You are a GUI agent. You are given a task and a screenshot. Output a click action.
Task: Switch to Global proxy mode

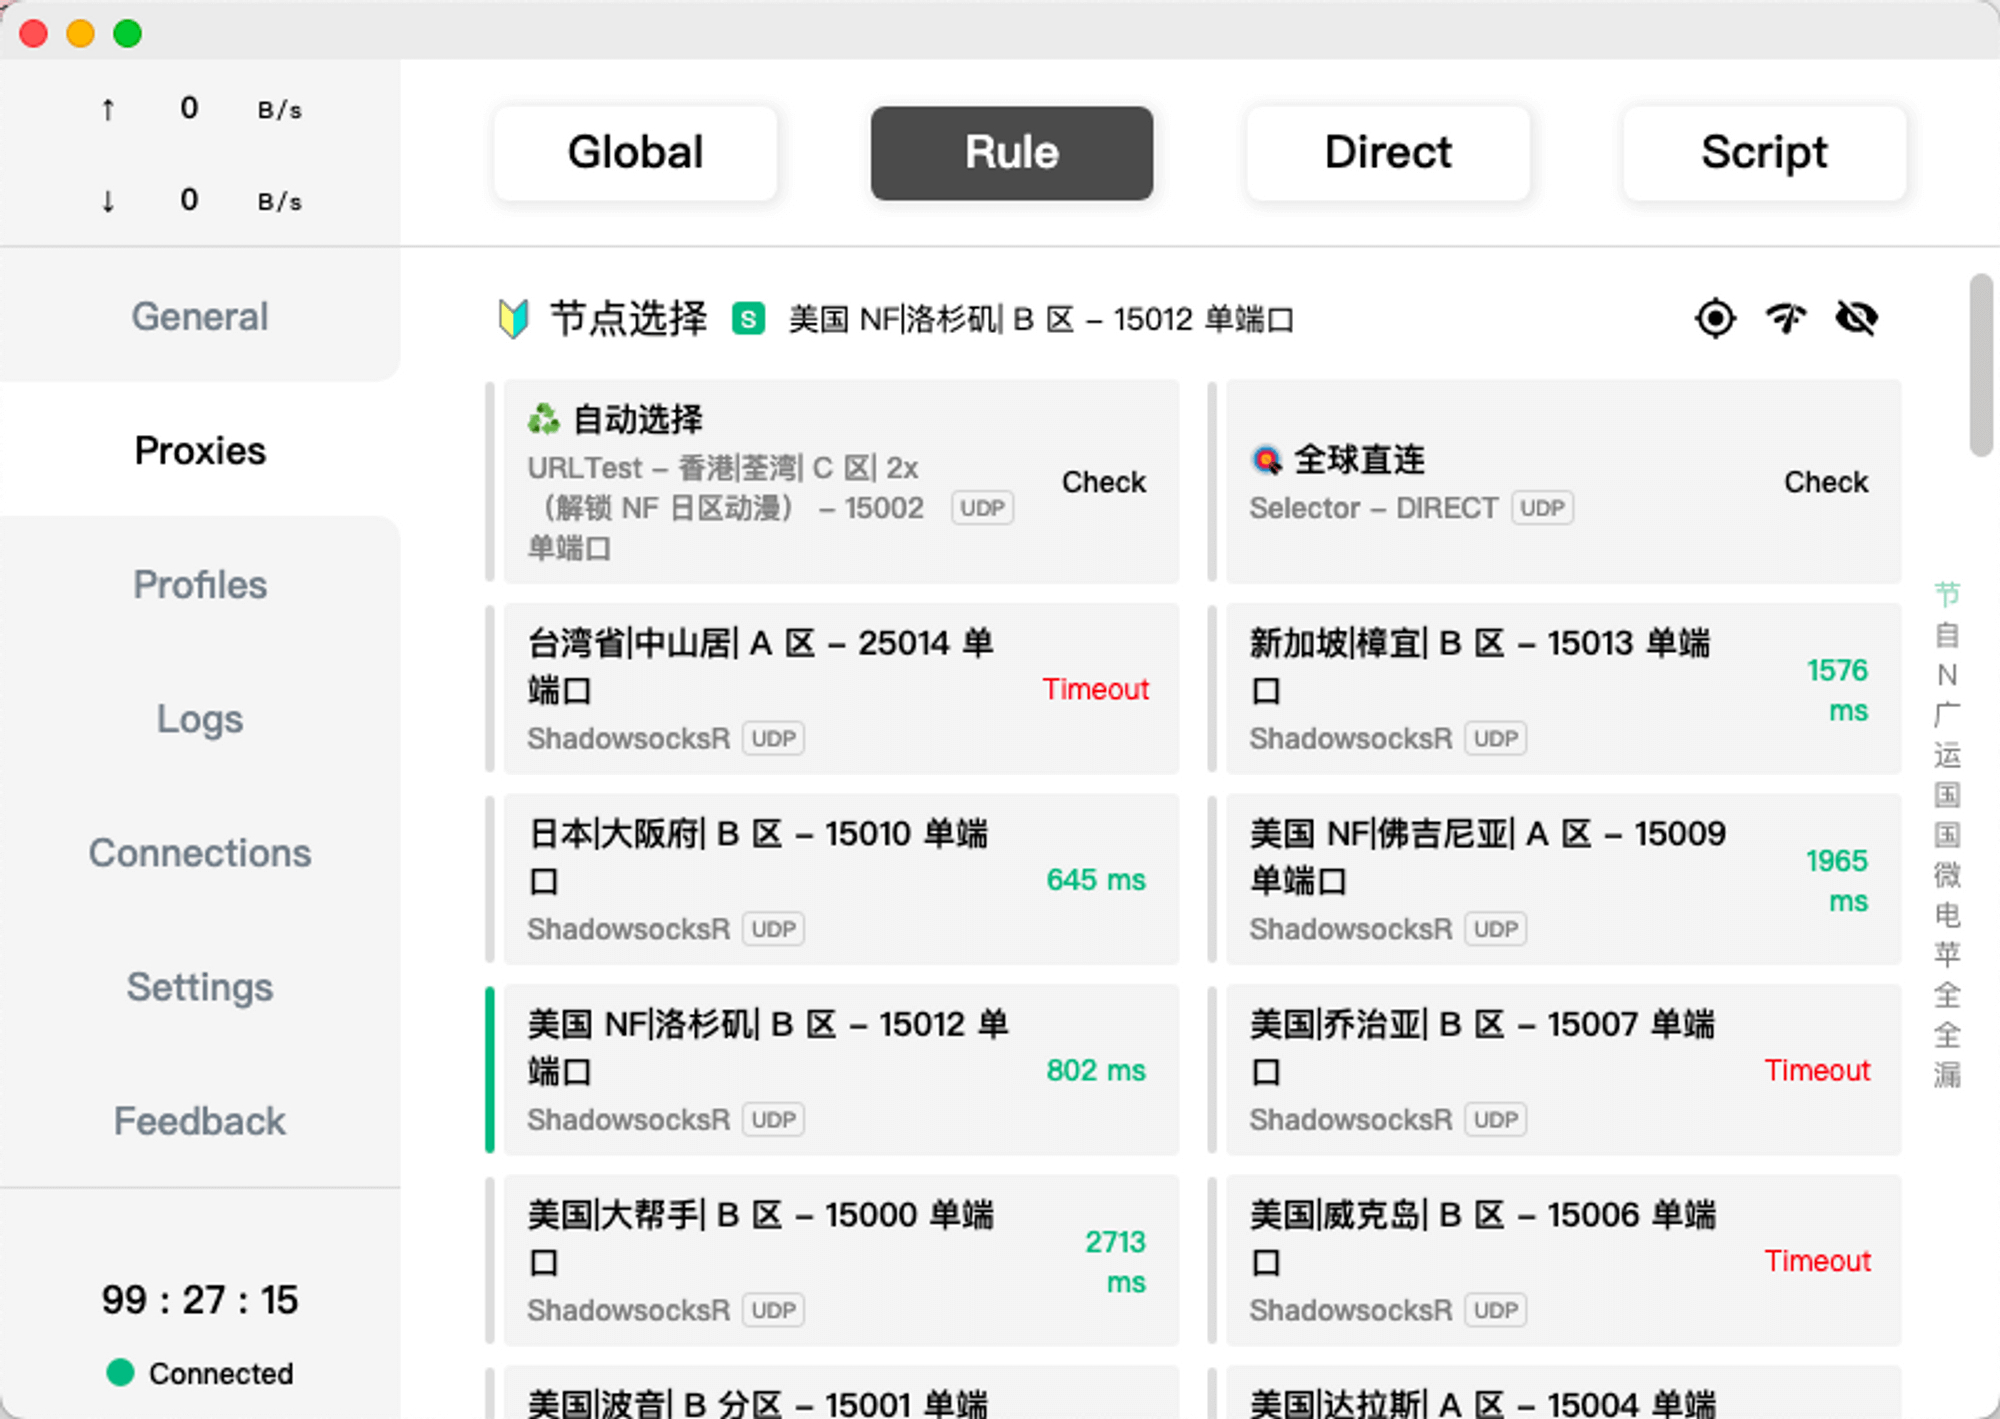click(635, 153)
